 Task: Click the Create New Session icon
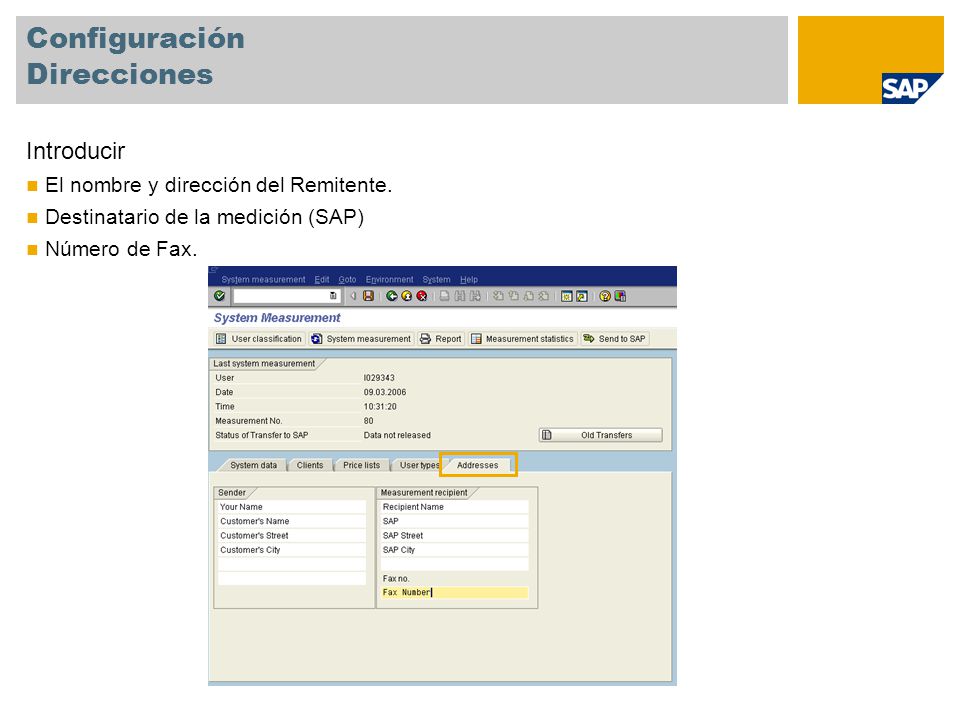click(567, 296)
